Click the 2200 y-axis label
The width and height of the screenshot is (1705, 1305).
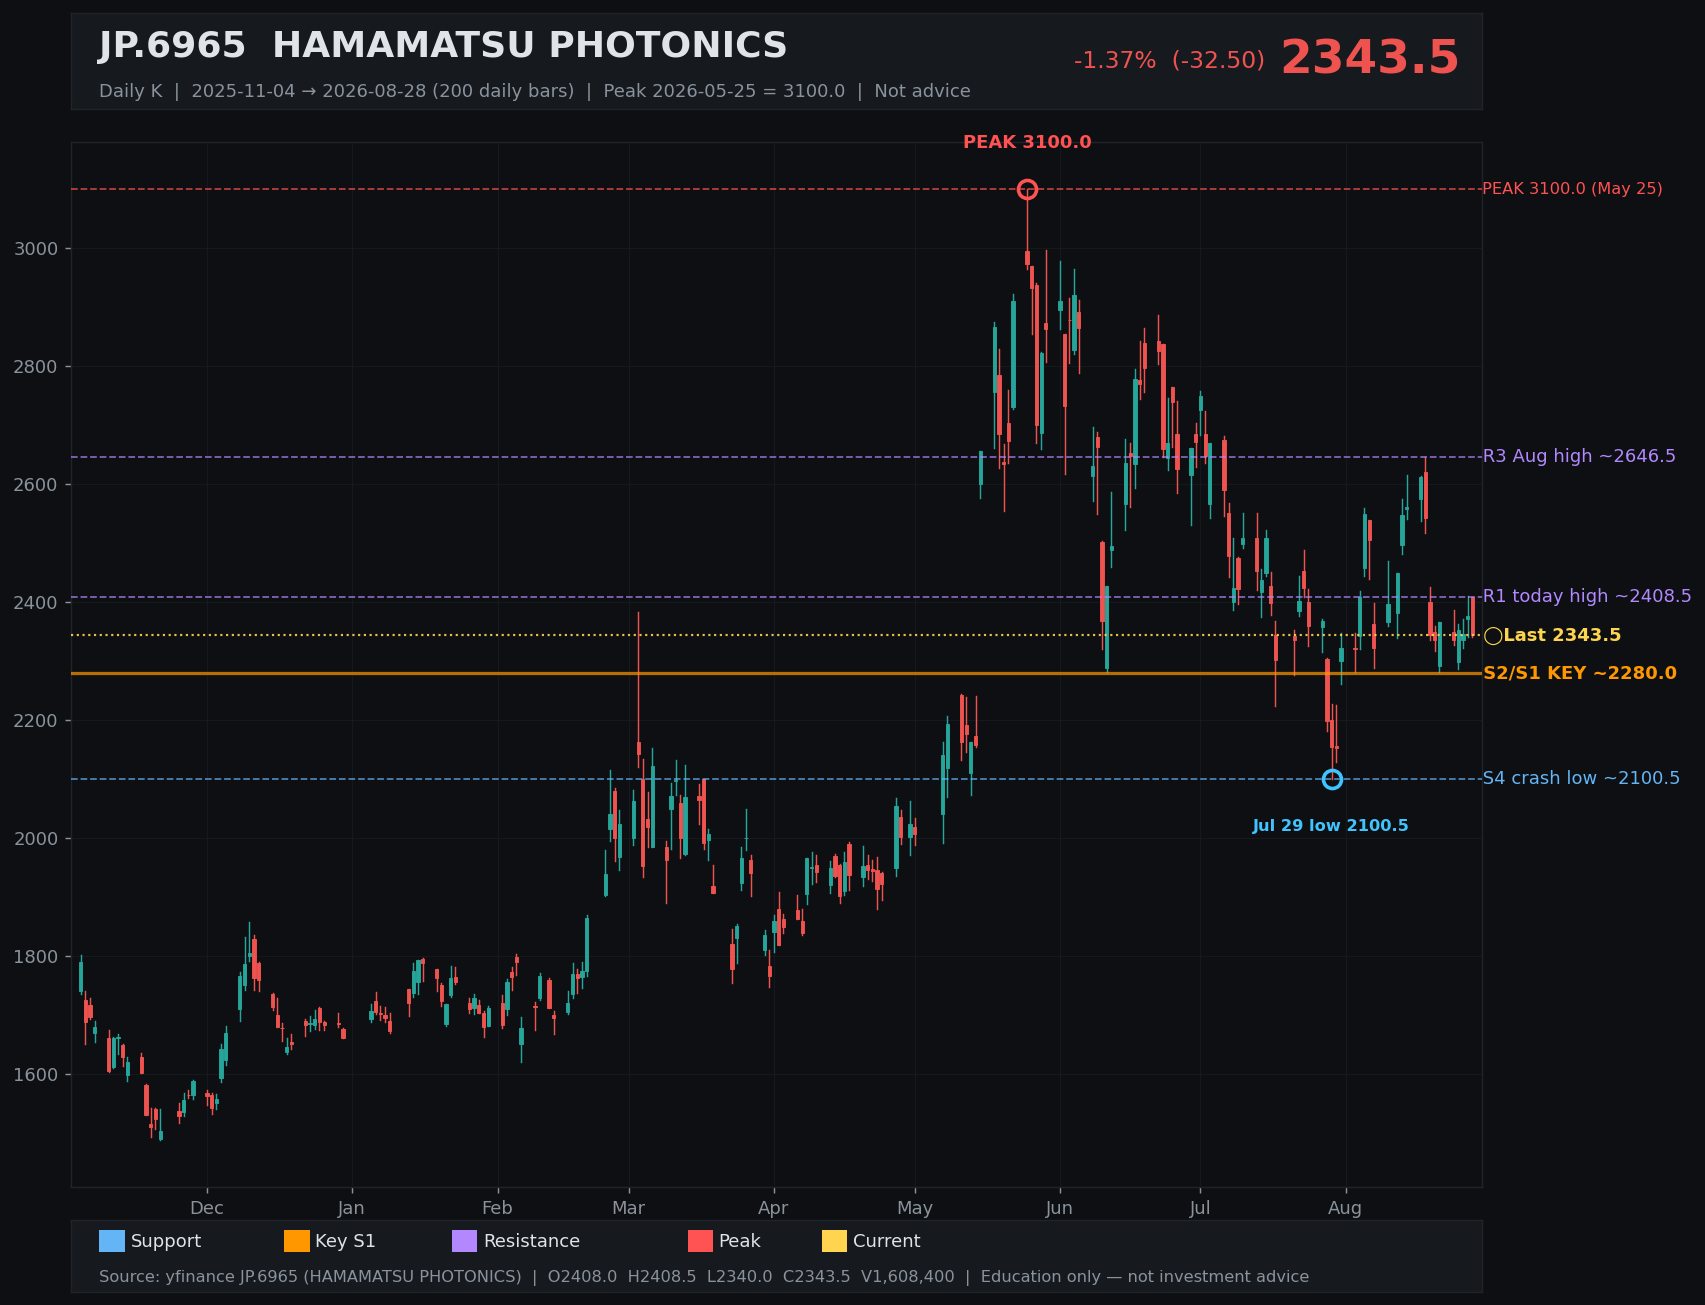coord(36,721)
